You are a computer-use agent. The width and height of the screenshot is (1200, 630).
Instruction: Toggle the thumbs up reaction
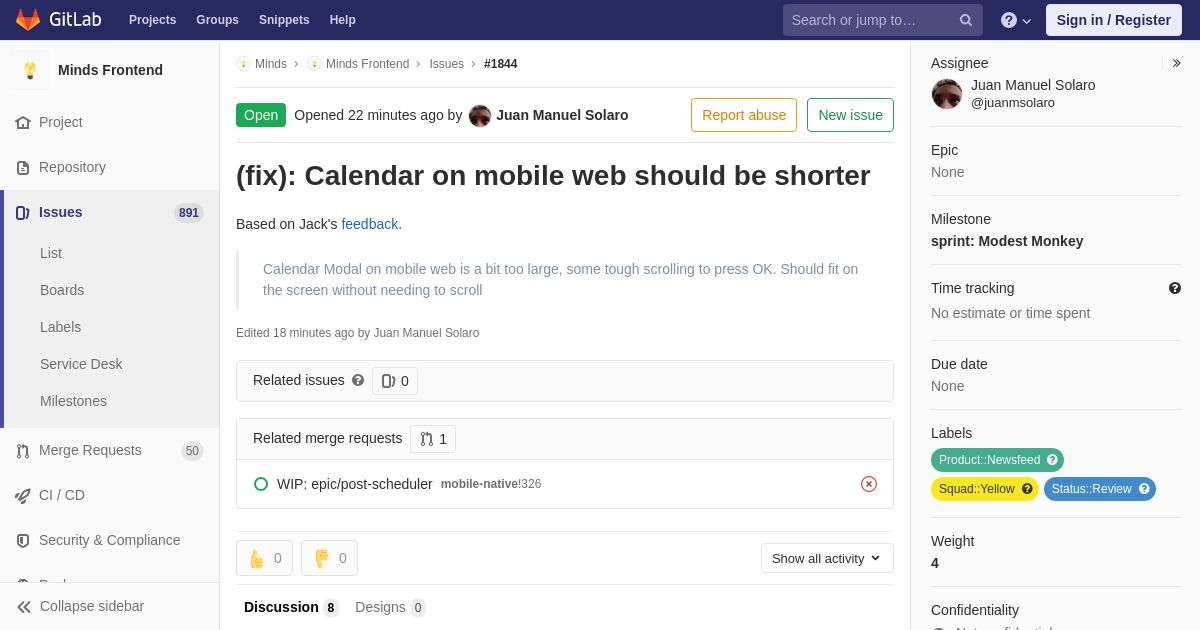(x=264, y=558)
